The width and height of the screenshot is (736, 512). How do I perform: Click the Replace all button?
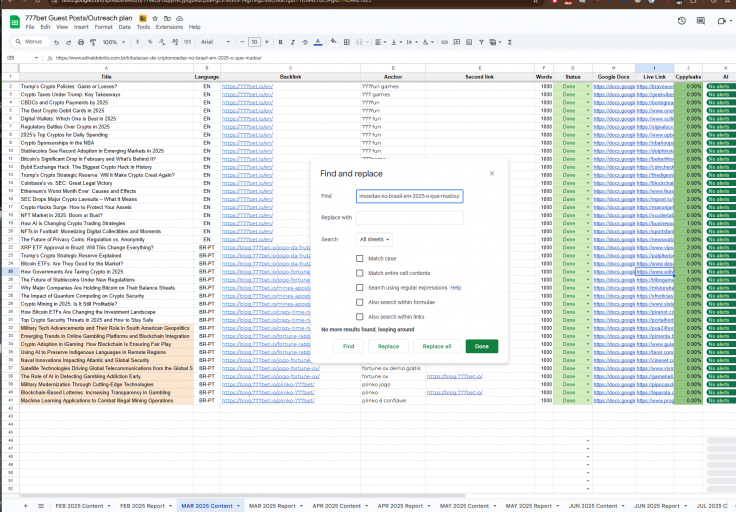click(437, 346)
